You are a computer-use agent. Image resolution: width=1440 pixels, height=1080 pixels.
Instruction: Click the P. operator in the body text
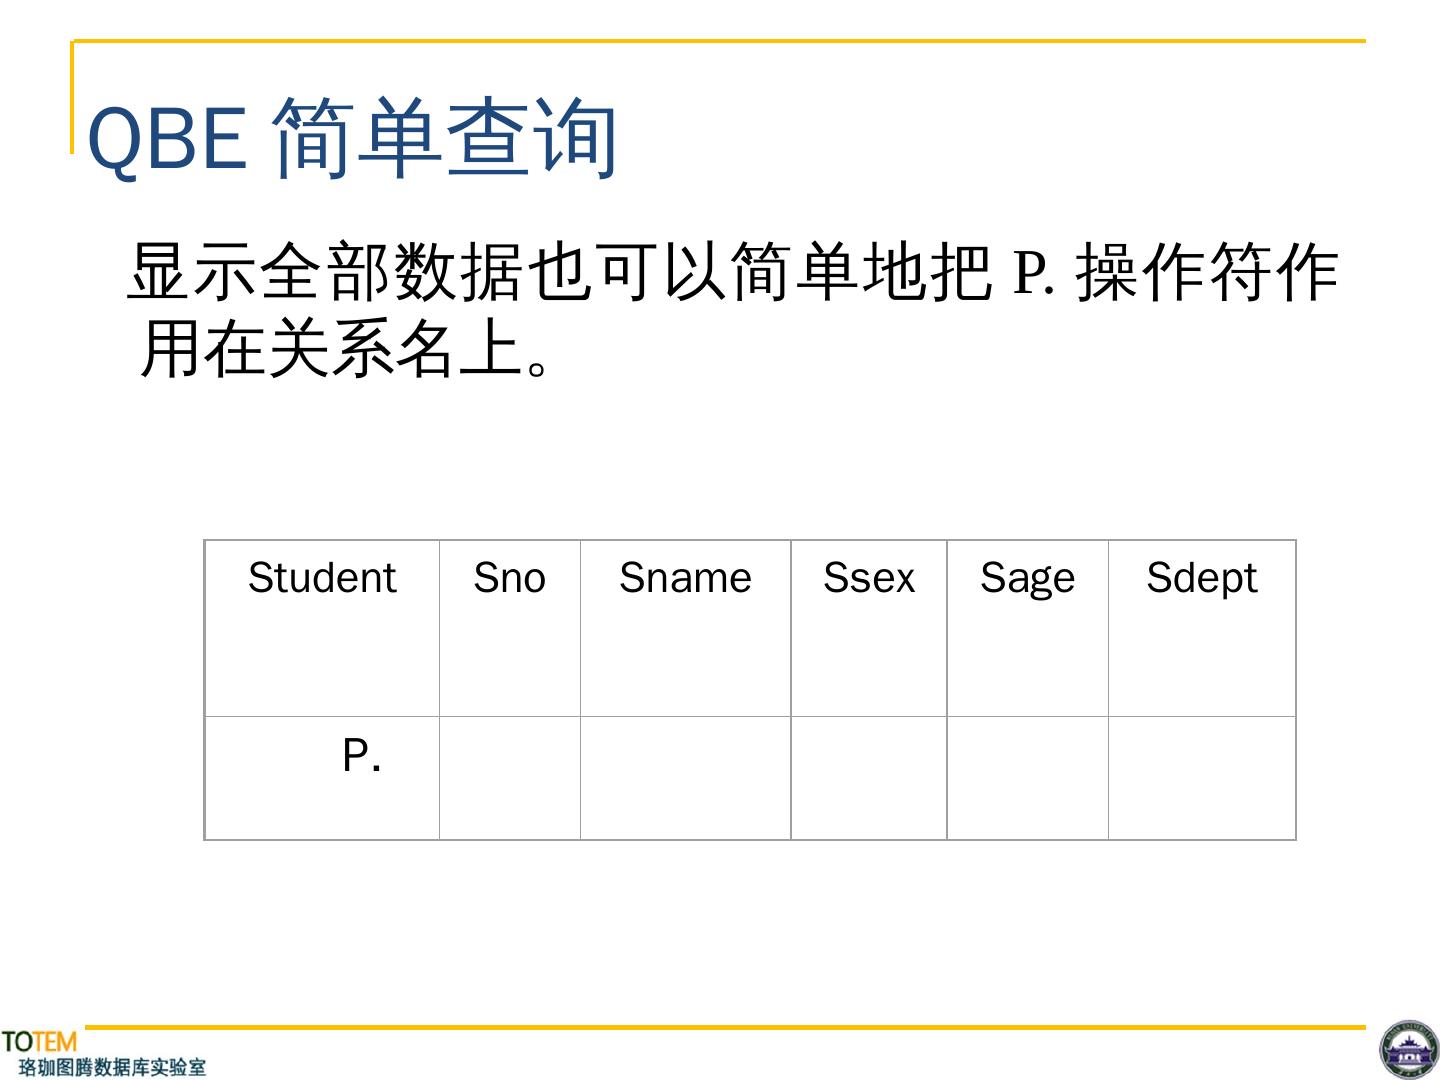coord(1034,272)
